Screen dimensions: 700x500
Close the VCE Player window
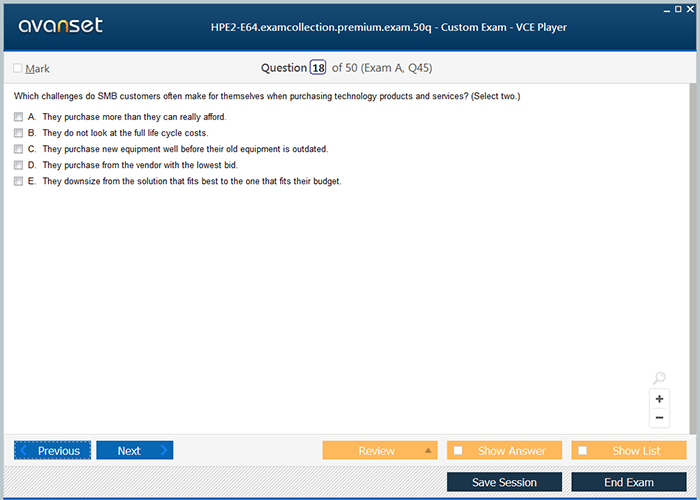[x=693, y=8]
